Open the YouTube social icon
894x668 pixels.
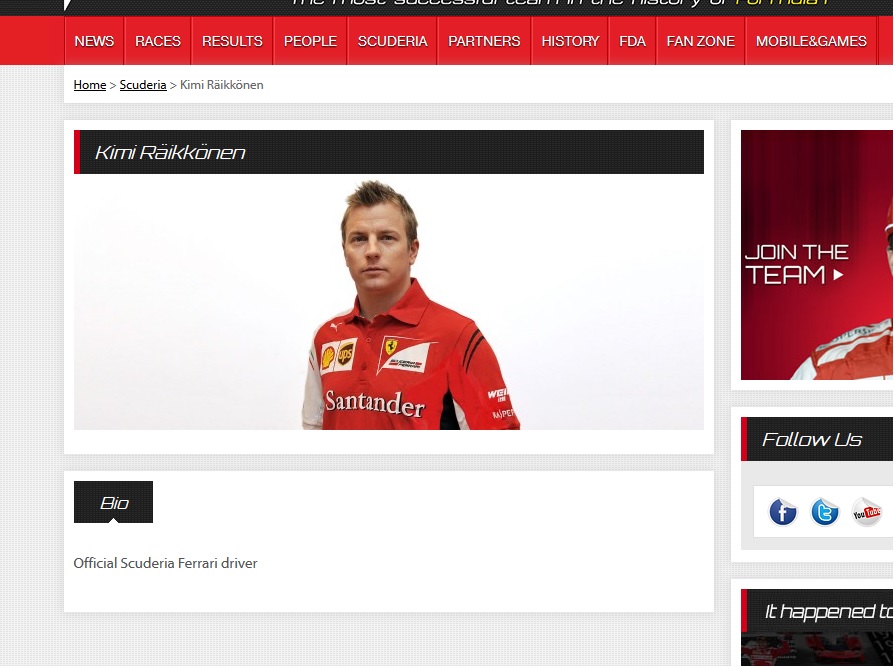[866, 513]
